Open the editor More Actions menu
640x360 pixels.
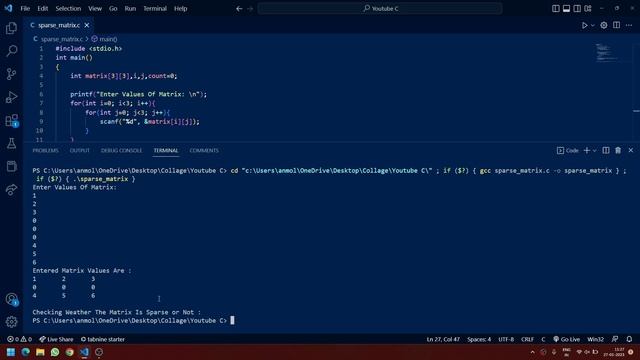(x=629, y=25)
